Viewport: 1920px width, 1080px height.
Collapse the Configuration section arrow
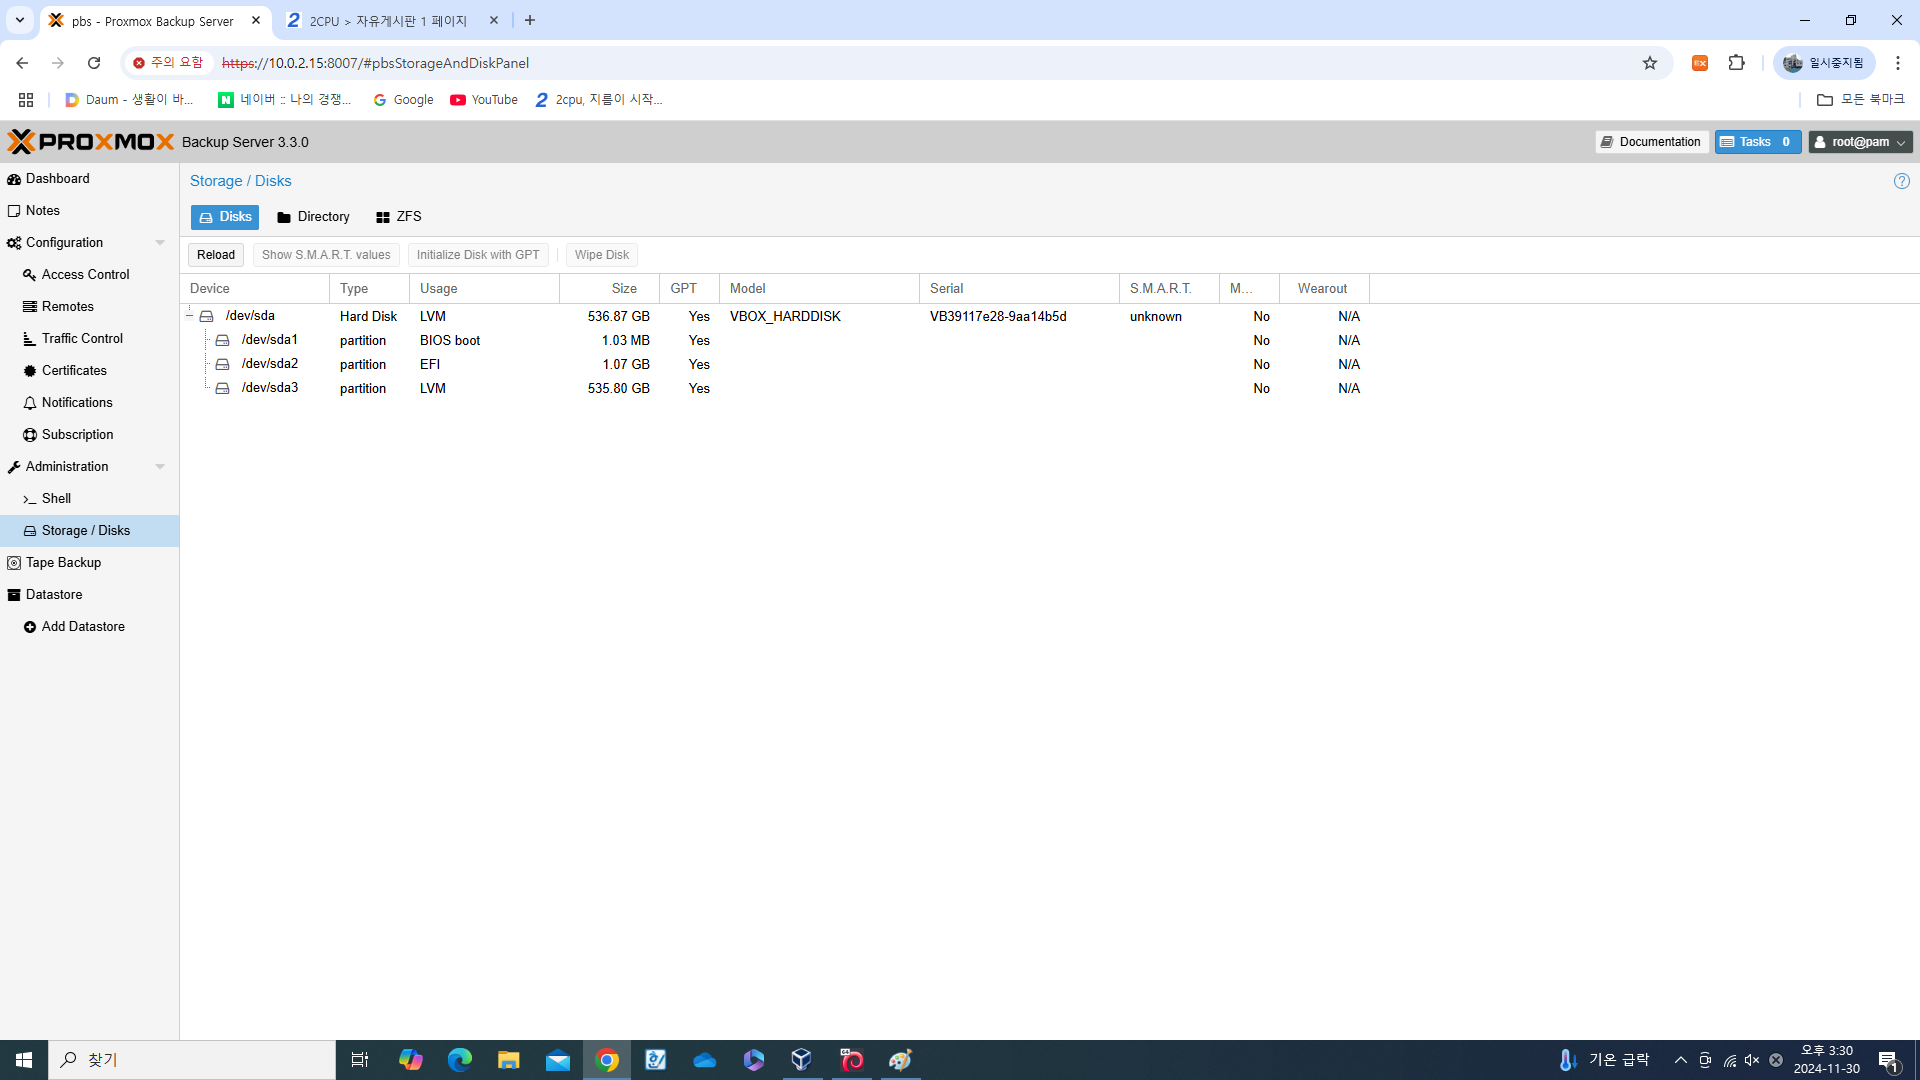pyautogui.click(x=160, y=243)
